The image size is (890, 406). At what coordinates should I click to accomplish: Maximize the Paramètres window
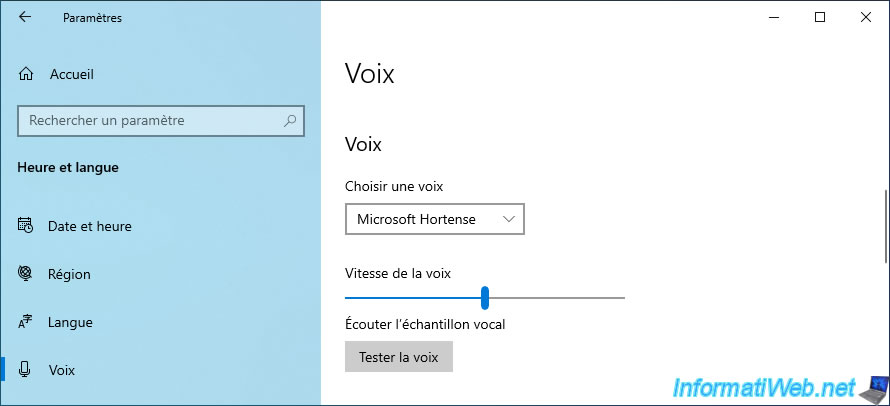tap(820, 17)
